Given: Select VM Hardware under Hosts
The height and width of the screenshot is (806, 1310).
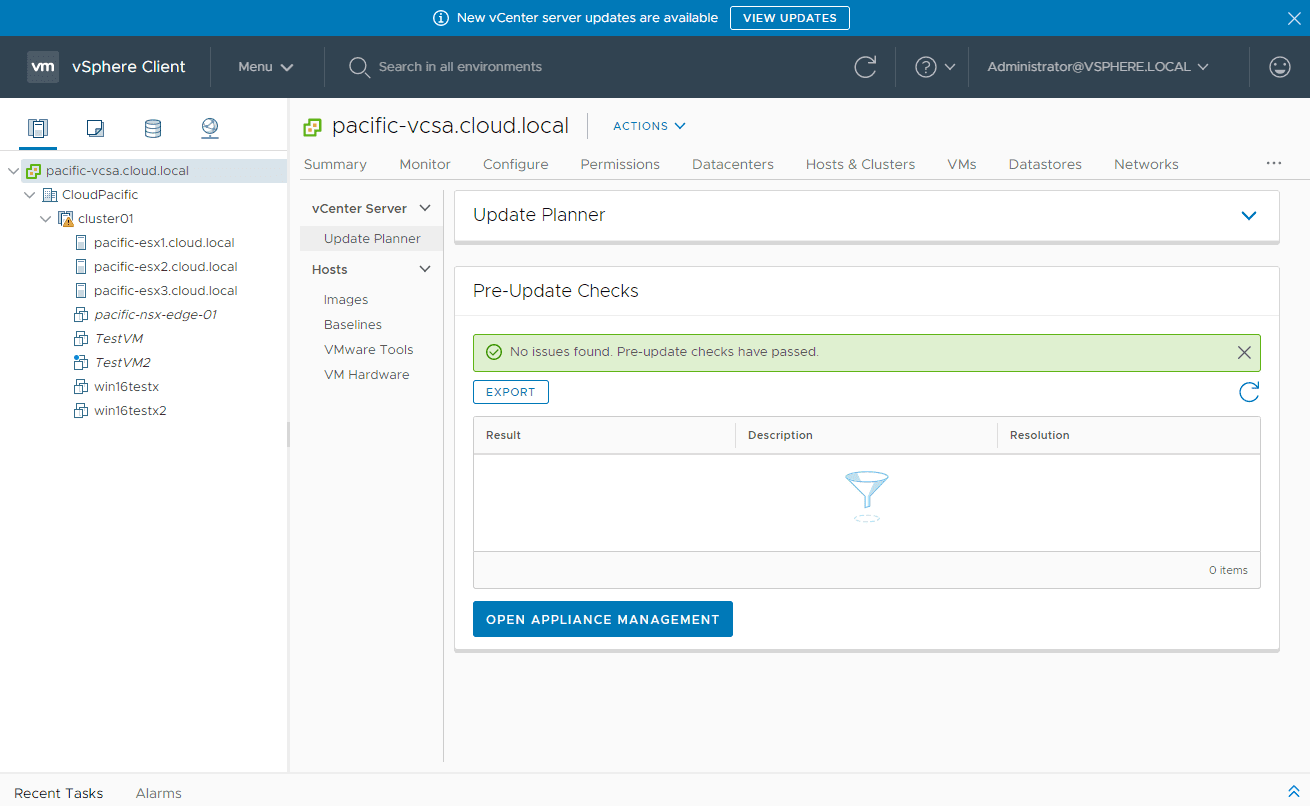Looking at the screenshot, I should (366, 375).
